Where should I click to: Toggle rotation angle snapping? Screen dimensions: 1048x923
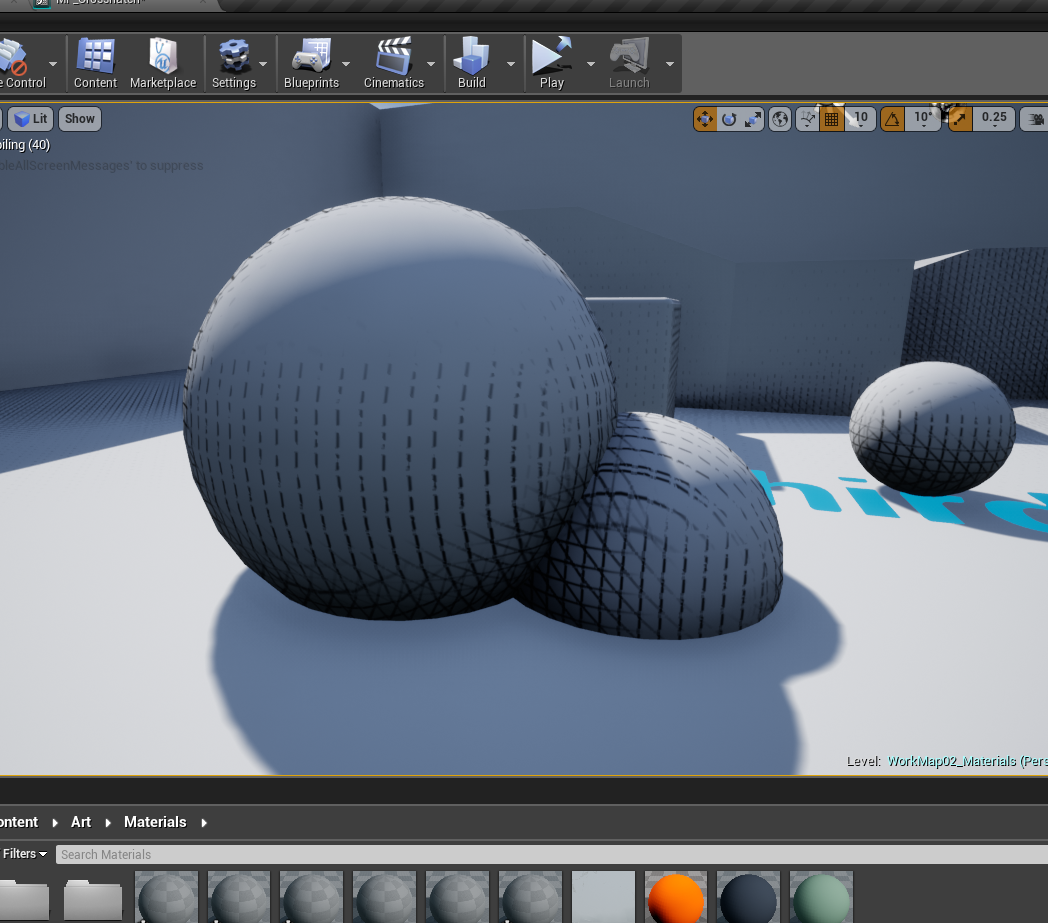point(892,119)
